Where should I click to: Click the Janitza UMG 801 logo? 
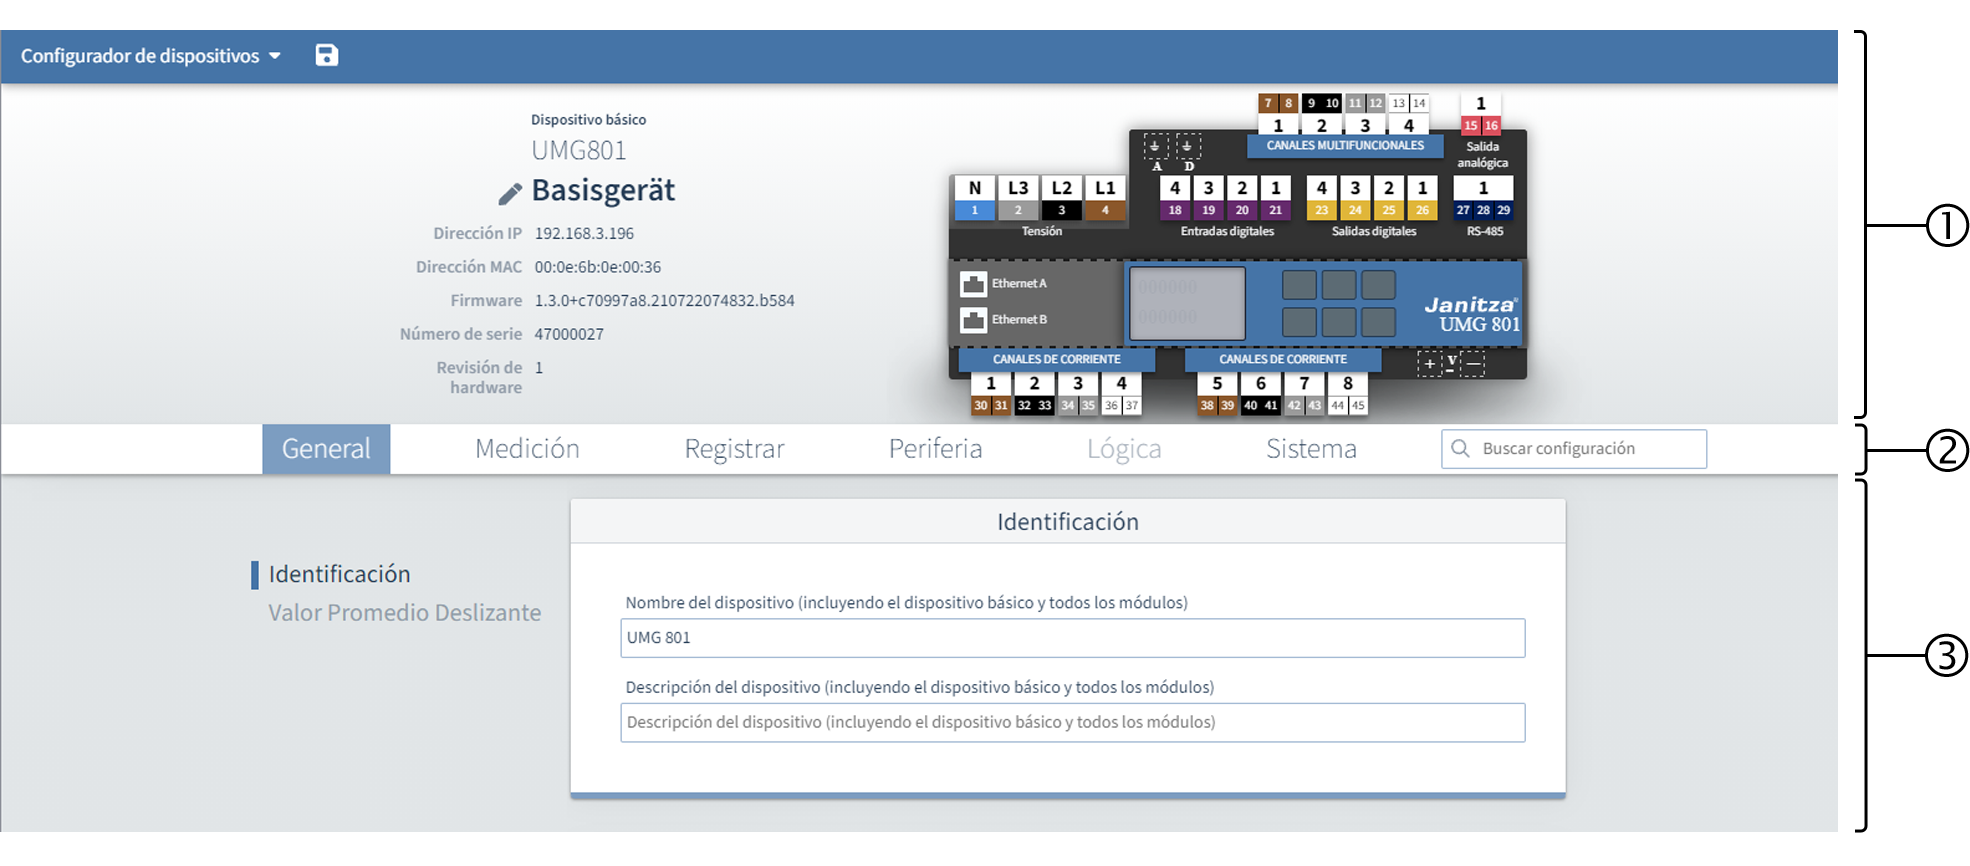coord(1472,314)
